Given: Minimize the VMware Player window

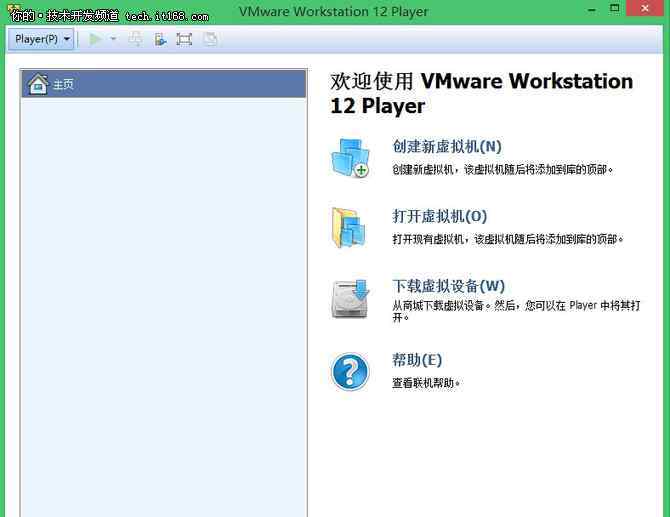Looking at the screenshot, I should click(x=592, y=9).
